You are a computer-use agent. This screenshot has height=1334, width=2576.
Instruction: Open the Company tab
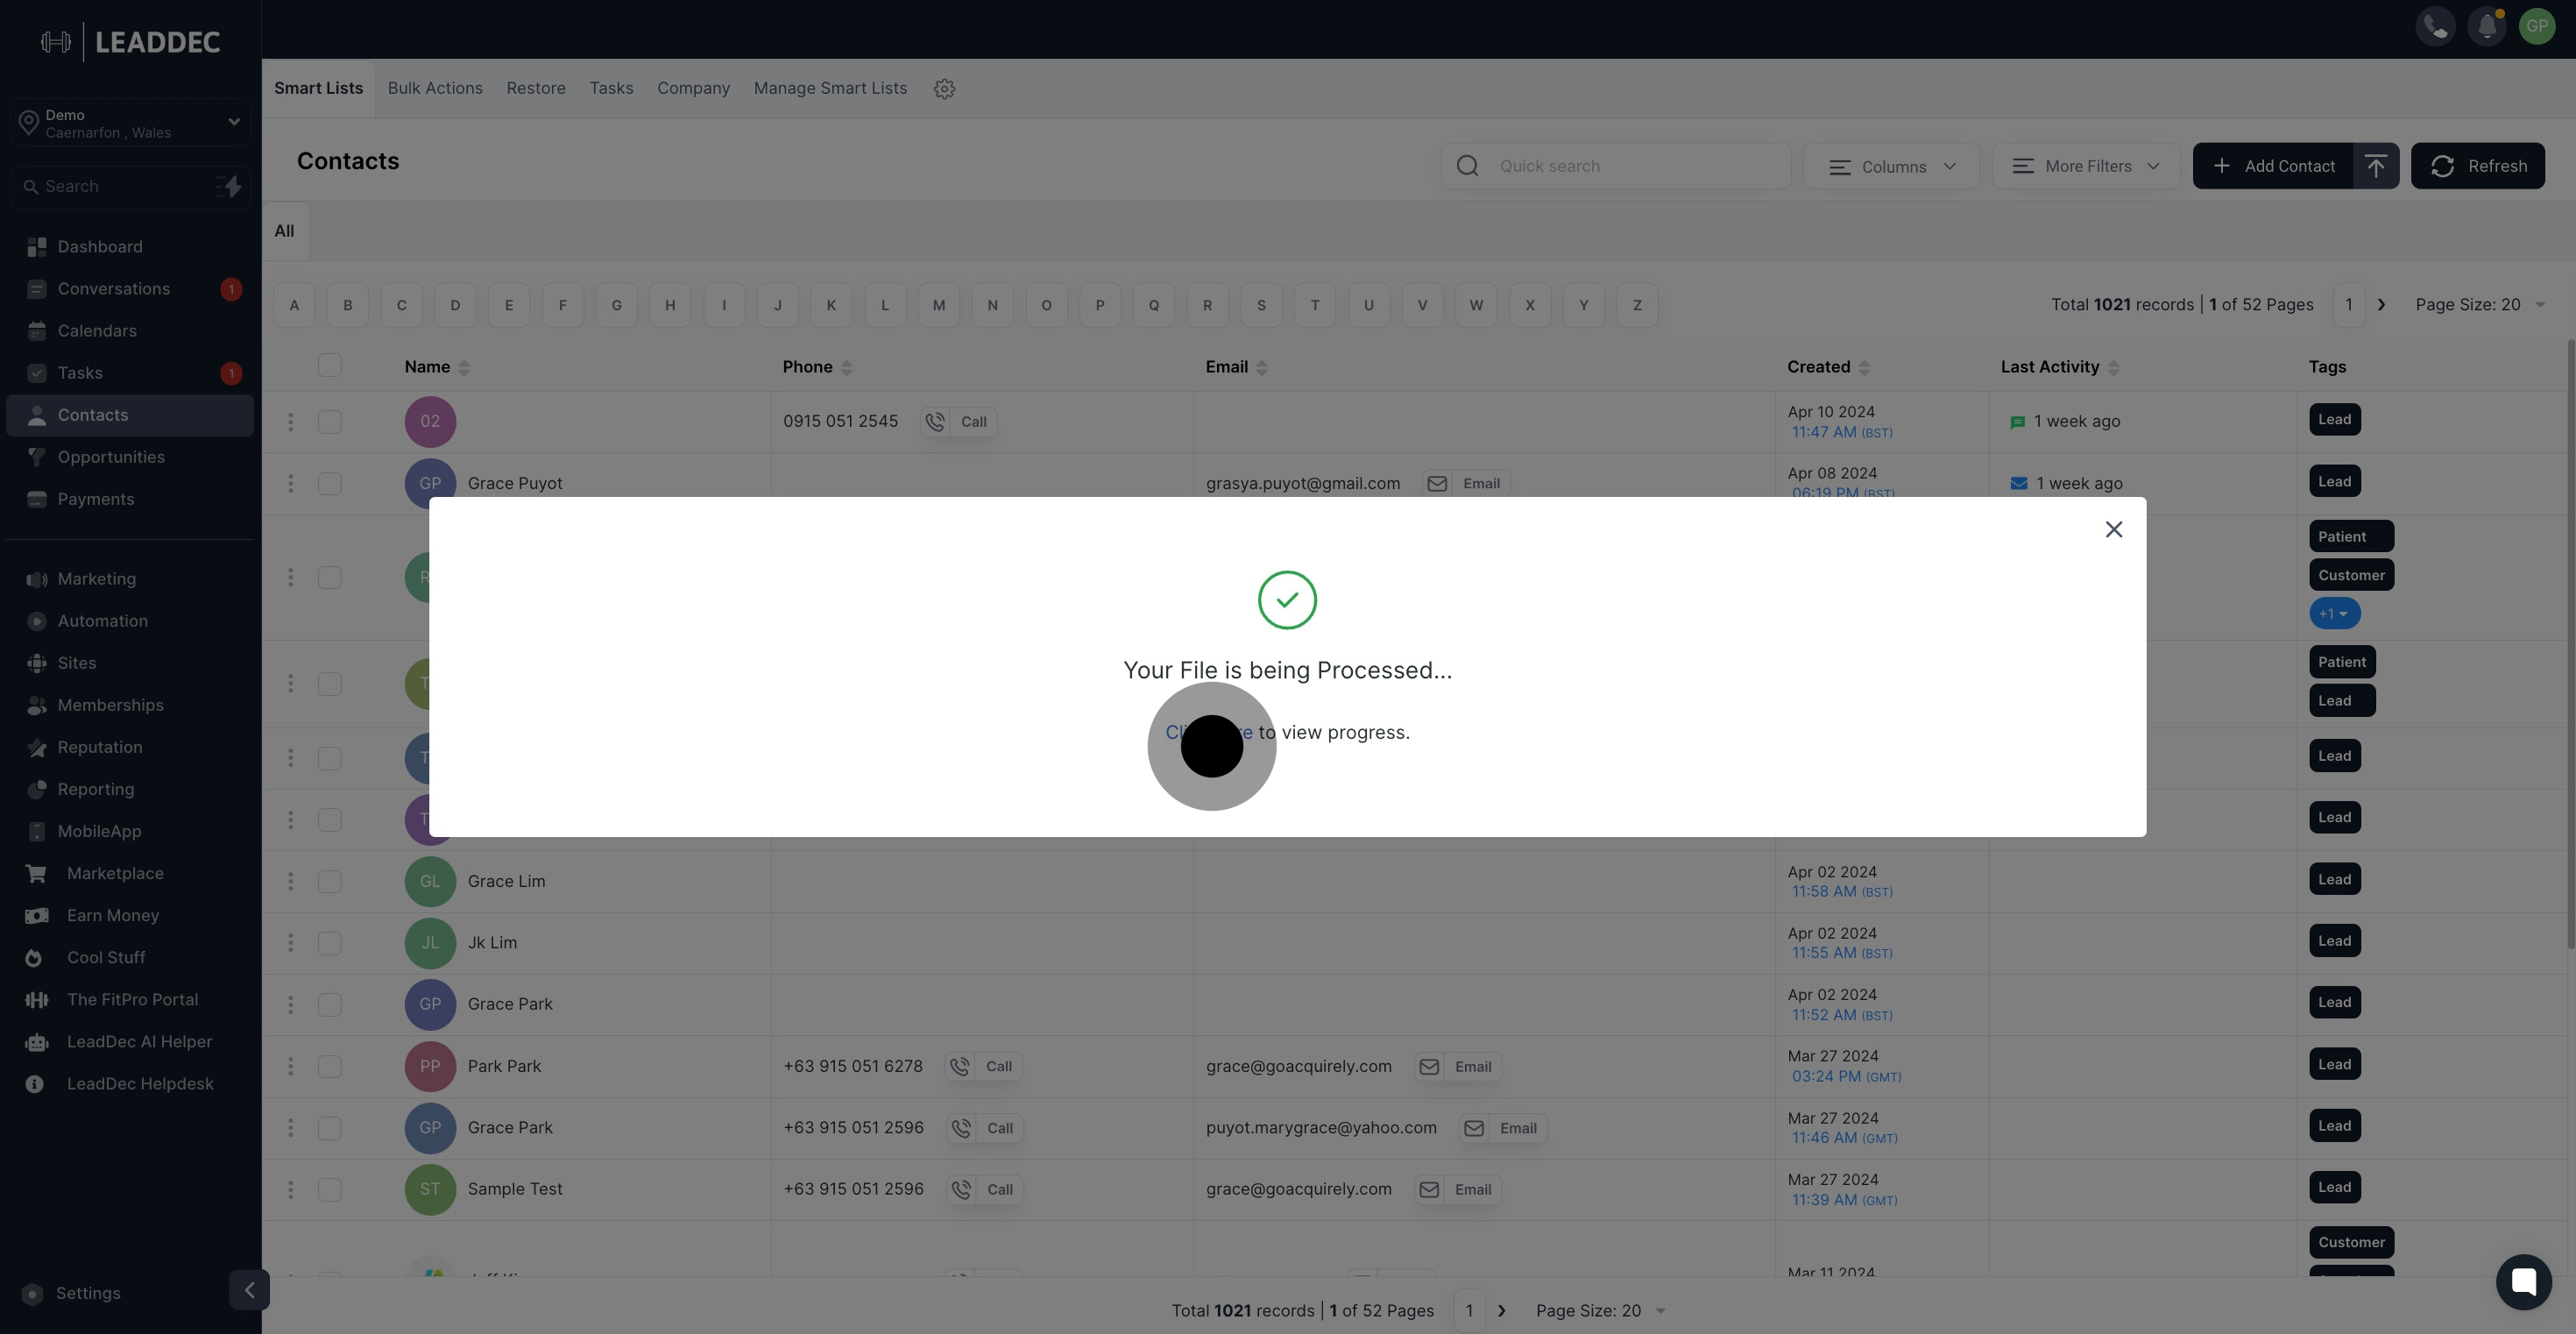point(693,88)
